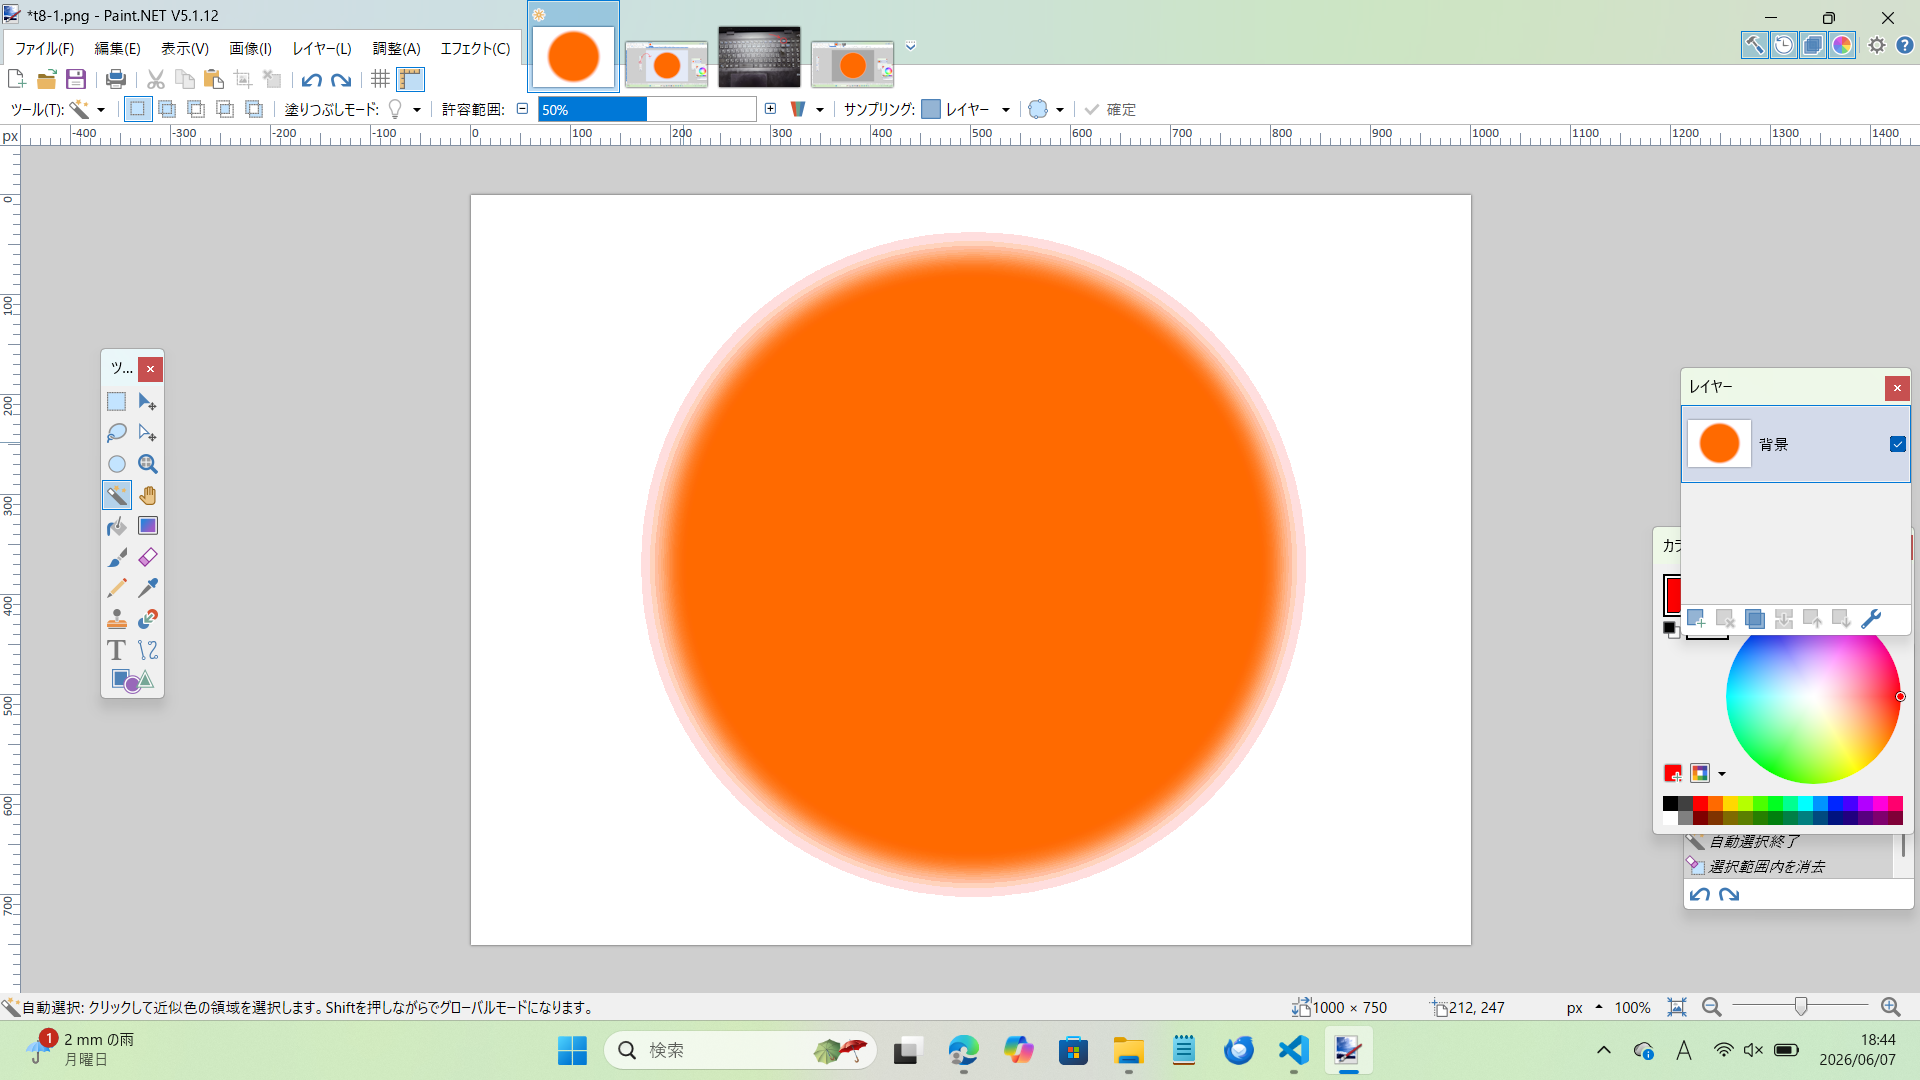Image resolution: width=1920 pixels, height=1080 pixels.
Task: Choose Intersect selection mode
Action: click(x=225, y=109)
